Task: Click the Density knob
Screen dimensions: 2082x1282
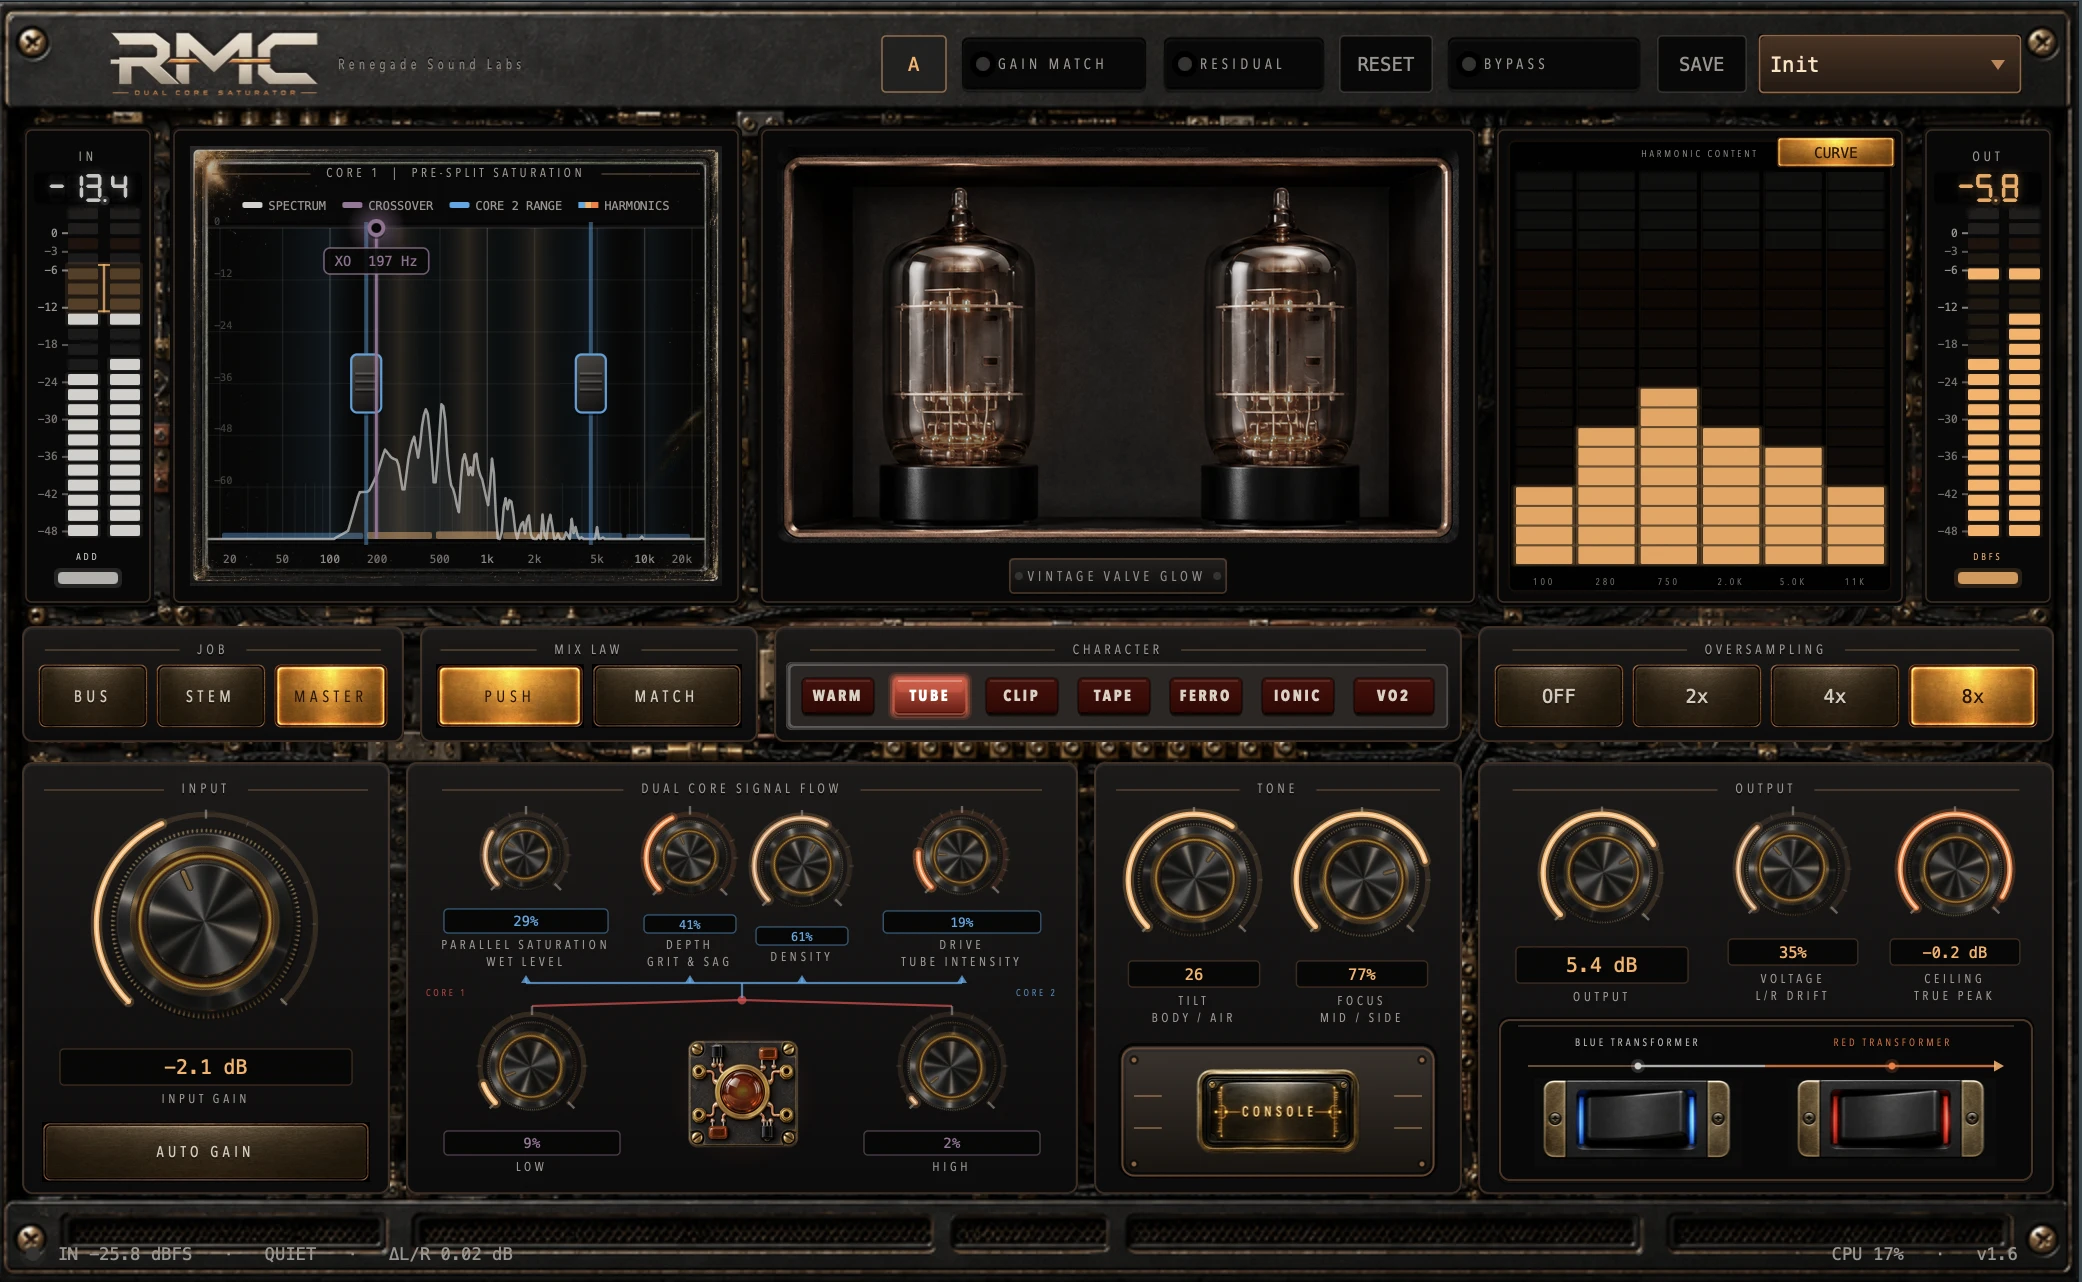Action: click(802, 863)
